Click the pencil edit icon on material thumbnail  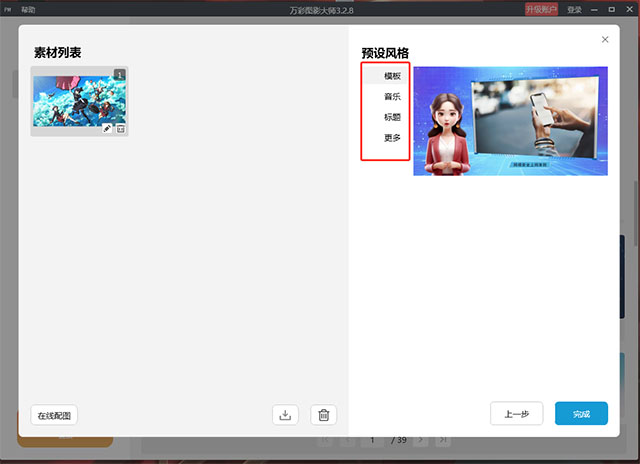pyautogui.click(x=107, y=129)
